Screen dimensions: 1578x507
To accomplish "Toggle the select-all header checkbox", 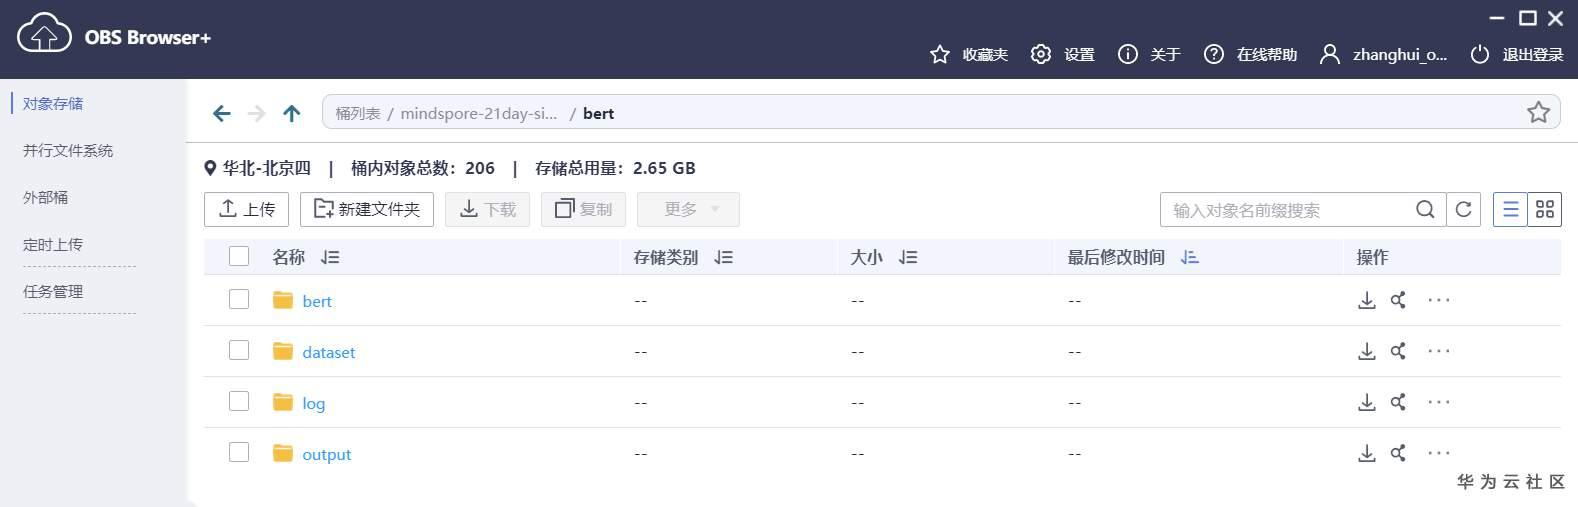I will pos(239,256).
